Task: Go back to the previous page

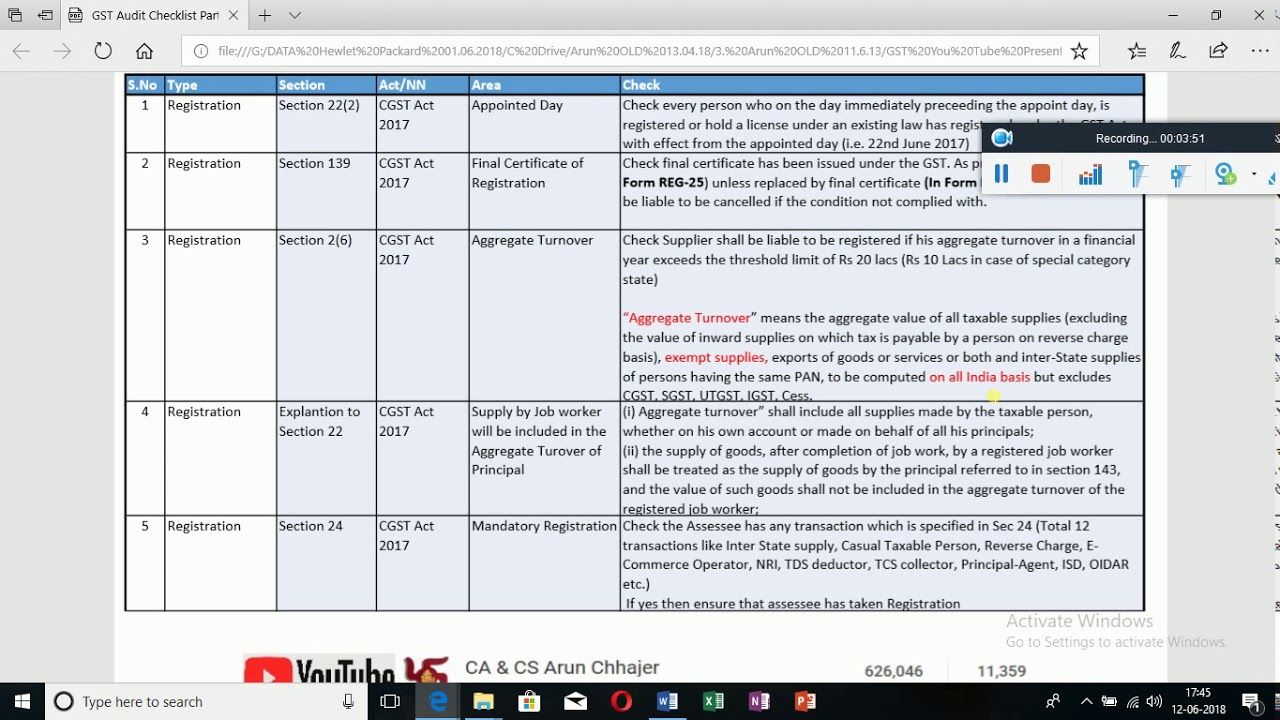Action: [x=21, y=51]
